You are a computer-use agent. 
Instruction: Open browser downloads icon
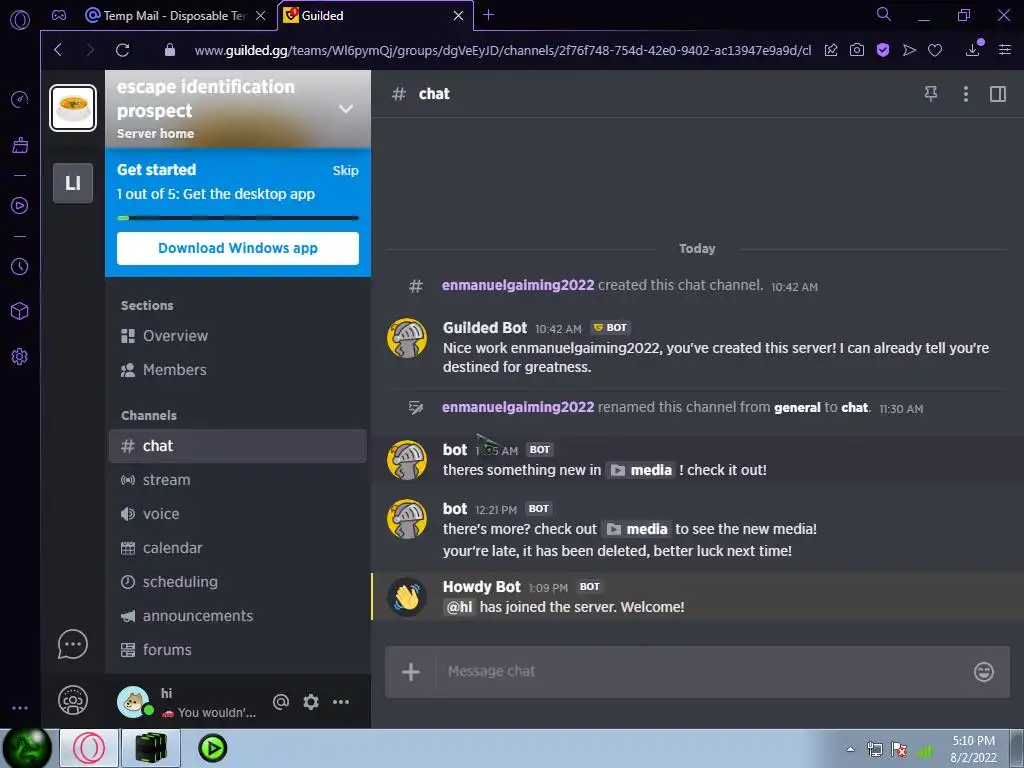[973, 50]
